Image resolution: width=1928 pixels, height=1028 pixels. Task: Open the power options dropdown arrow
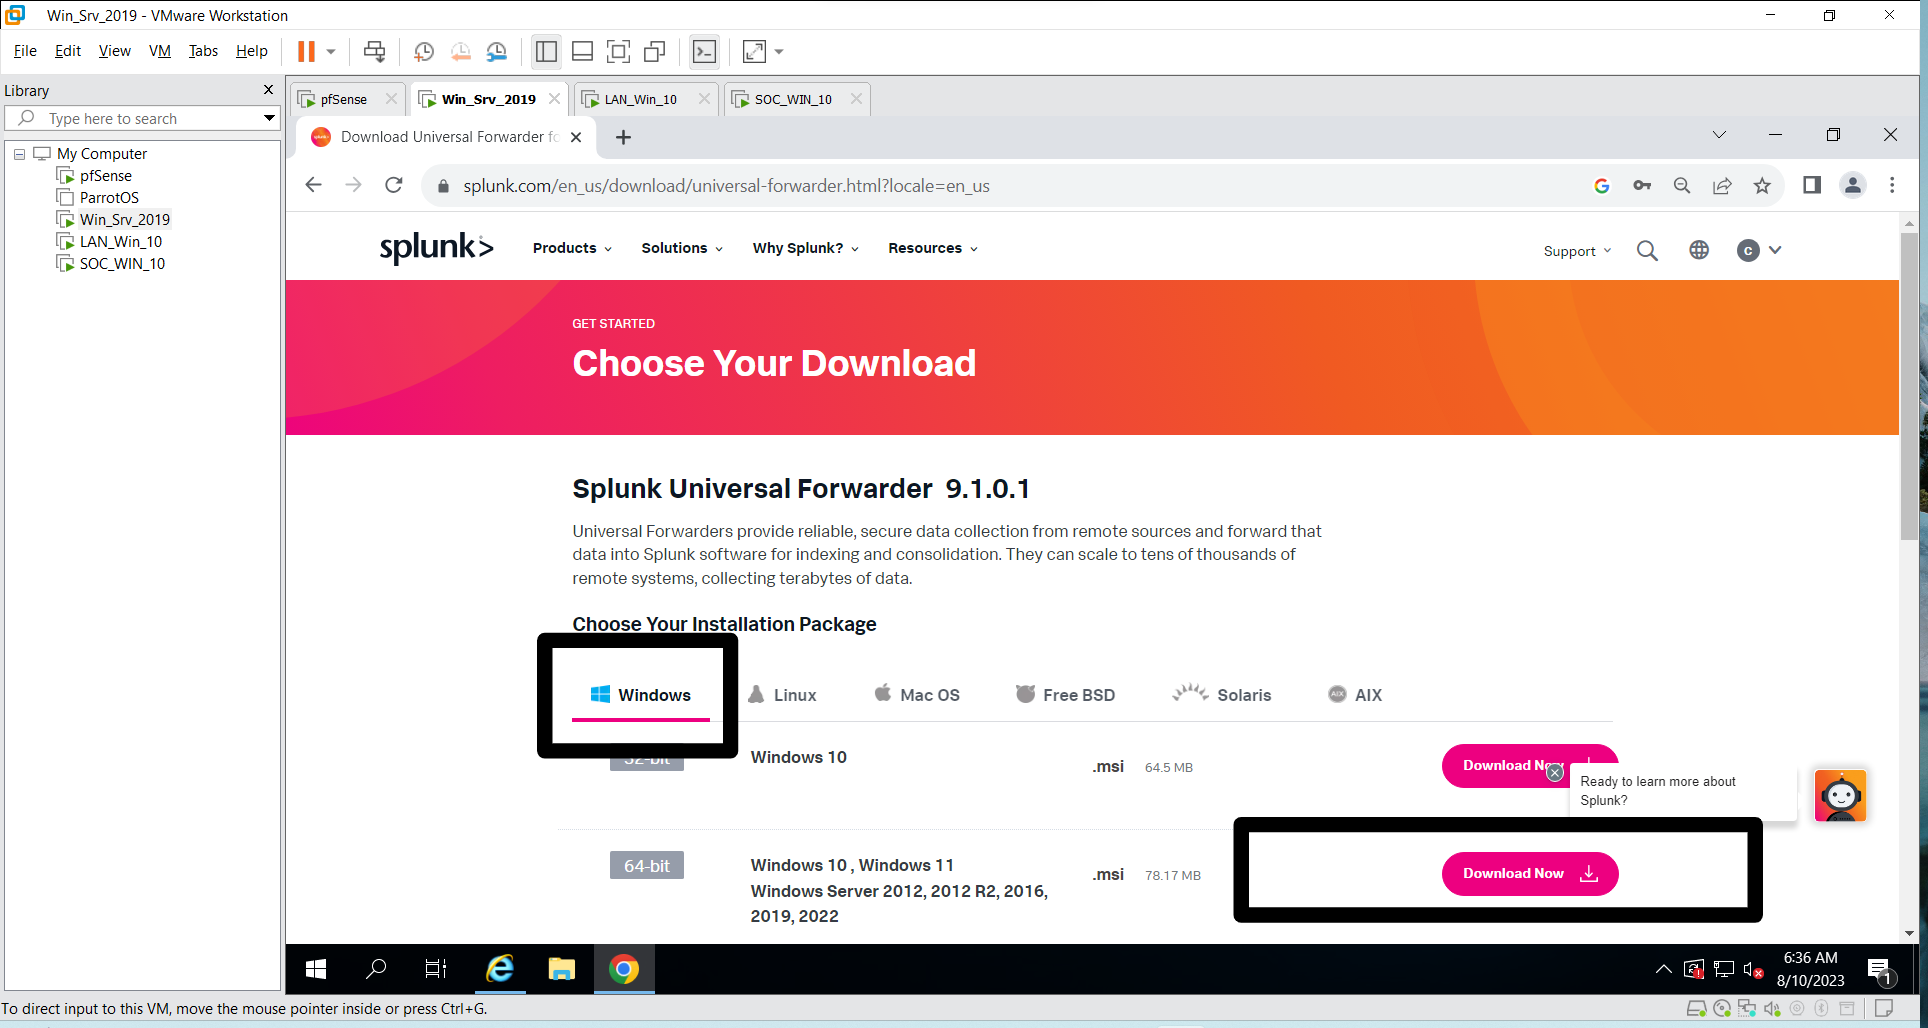(x=331, y=51)
